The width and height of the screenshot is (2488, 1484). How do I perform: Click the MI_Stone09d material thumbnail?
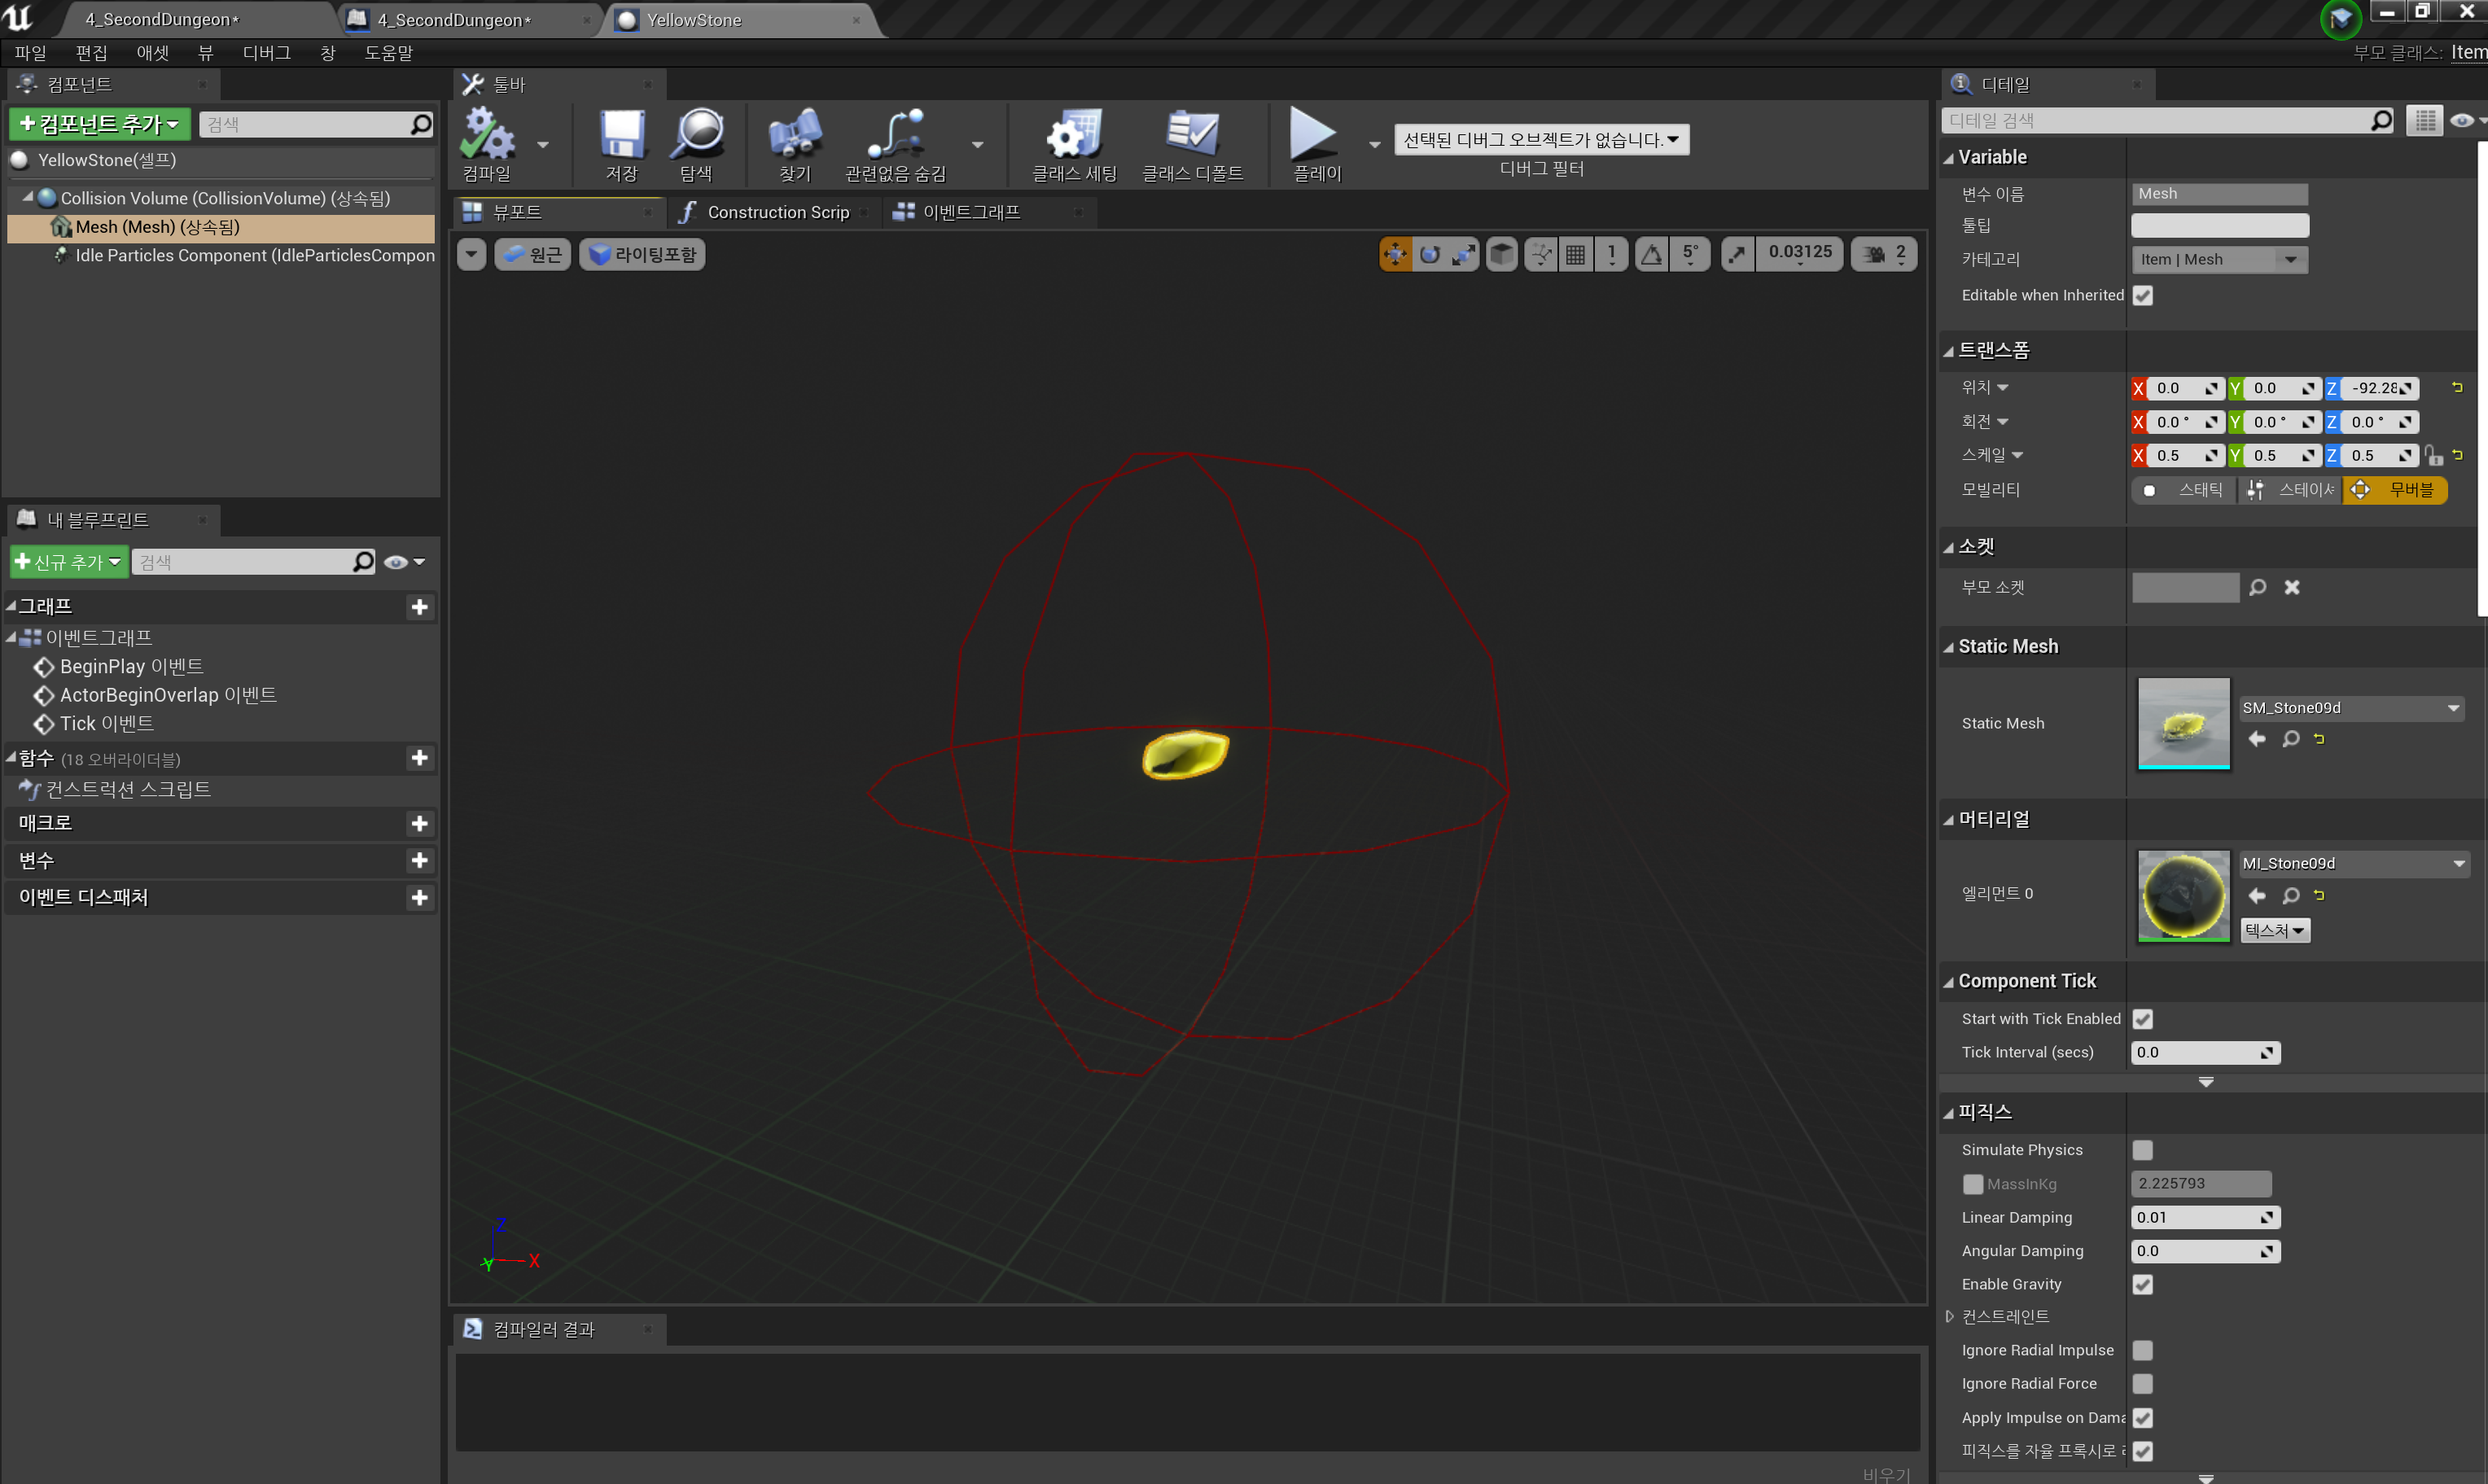coord(2183,896)
